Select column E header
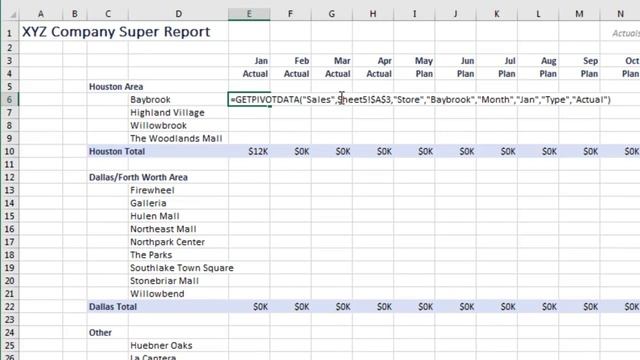Viewport: 640px width, 360px height. coord(249,14)
